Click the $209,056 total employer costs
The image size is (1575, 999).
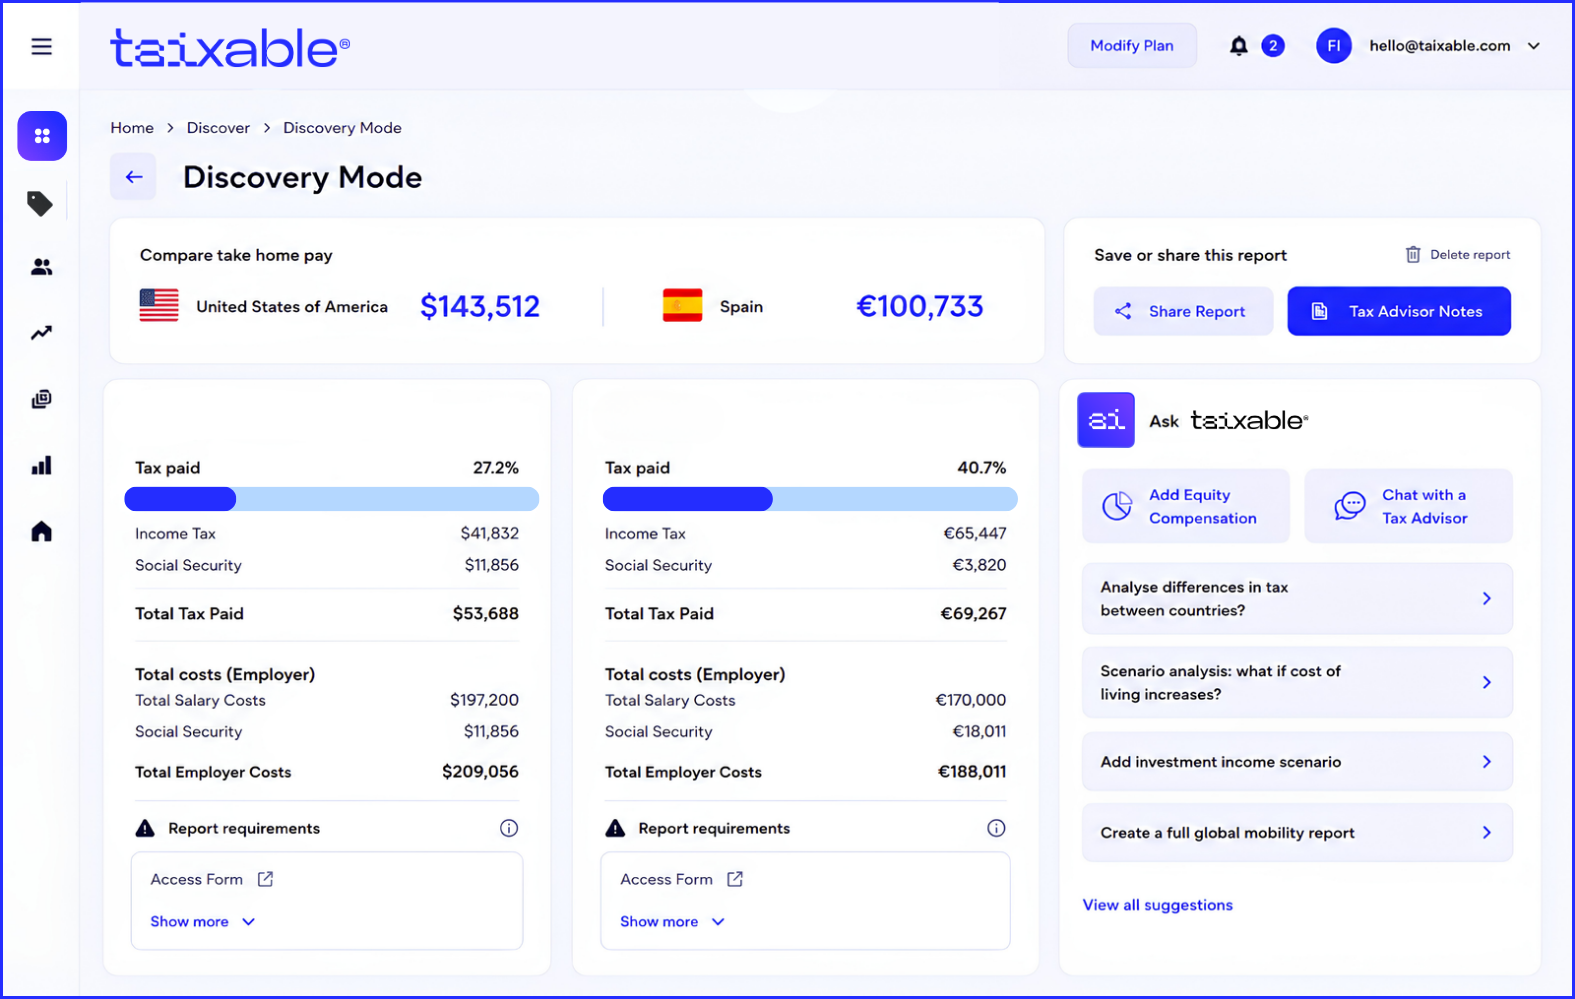coord(481,772)
